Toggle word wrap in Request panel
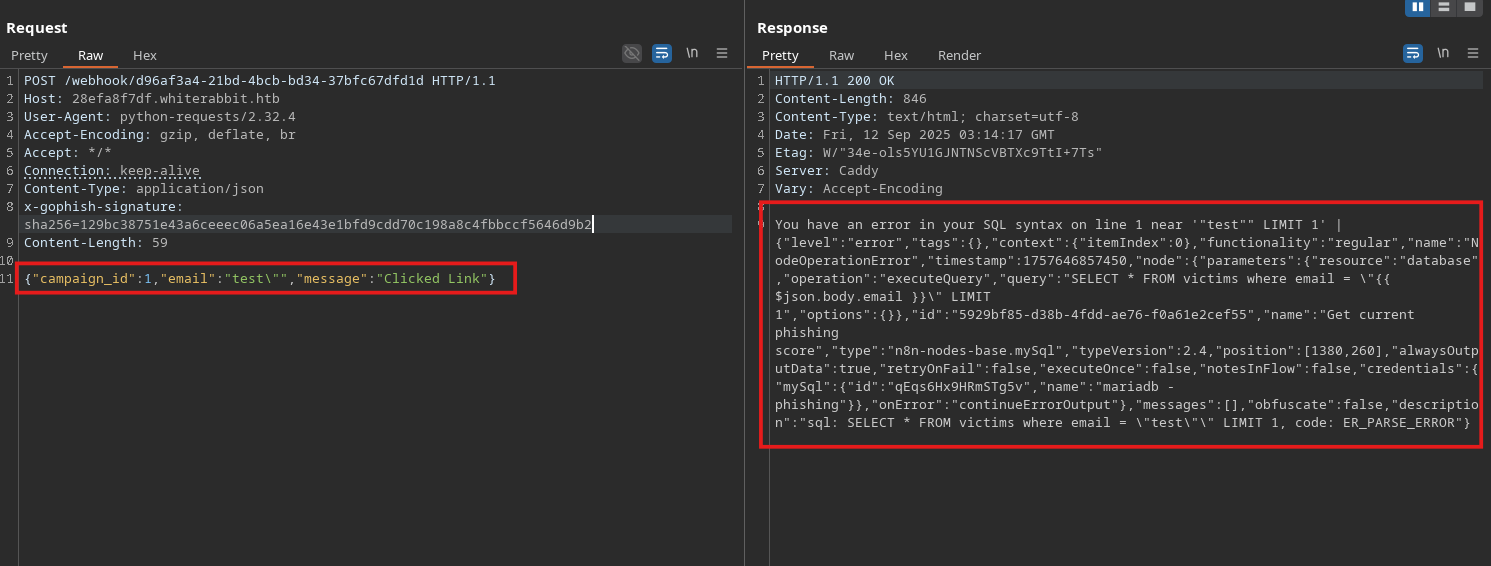Image resolution: width=1491 pixels, height=566 pixels. click(662, 54)
